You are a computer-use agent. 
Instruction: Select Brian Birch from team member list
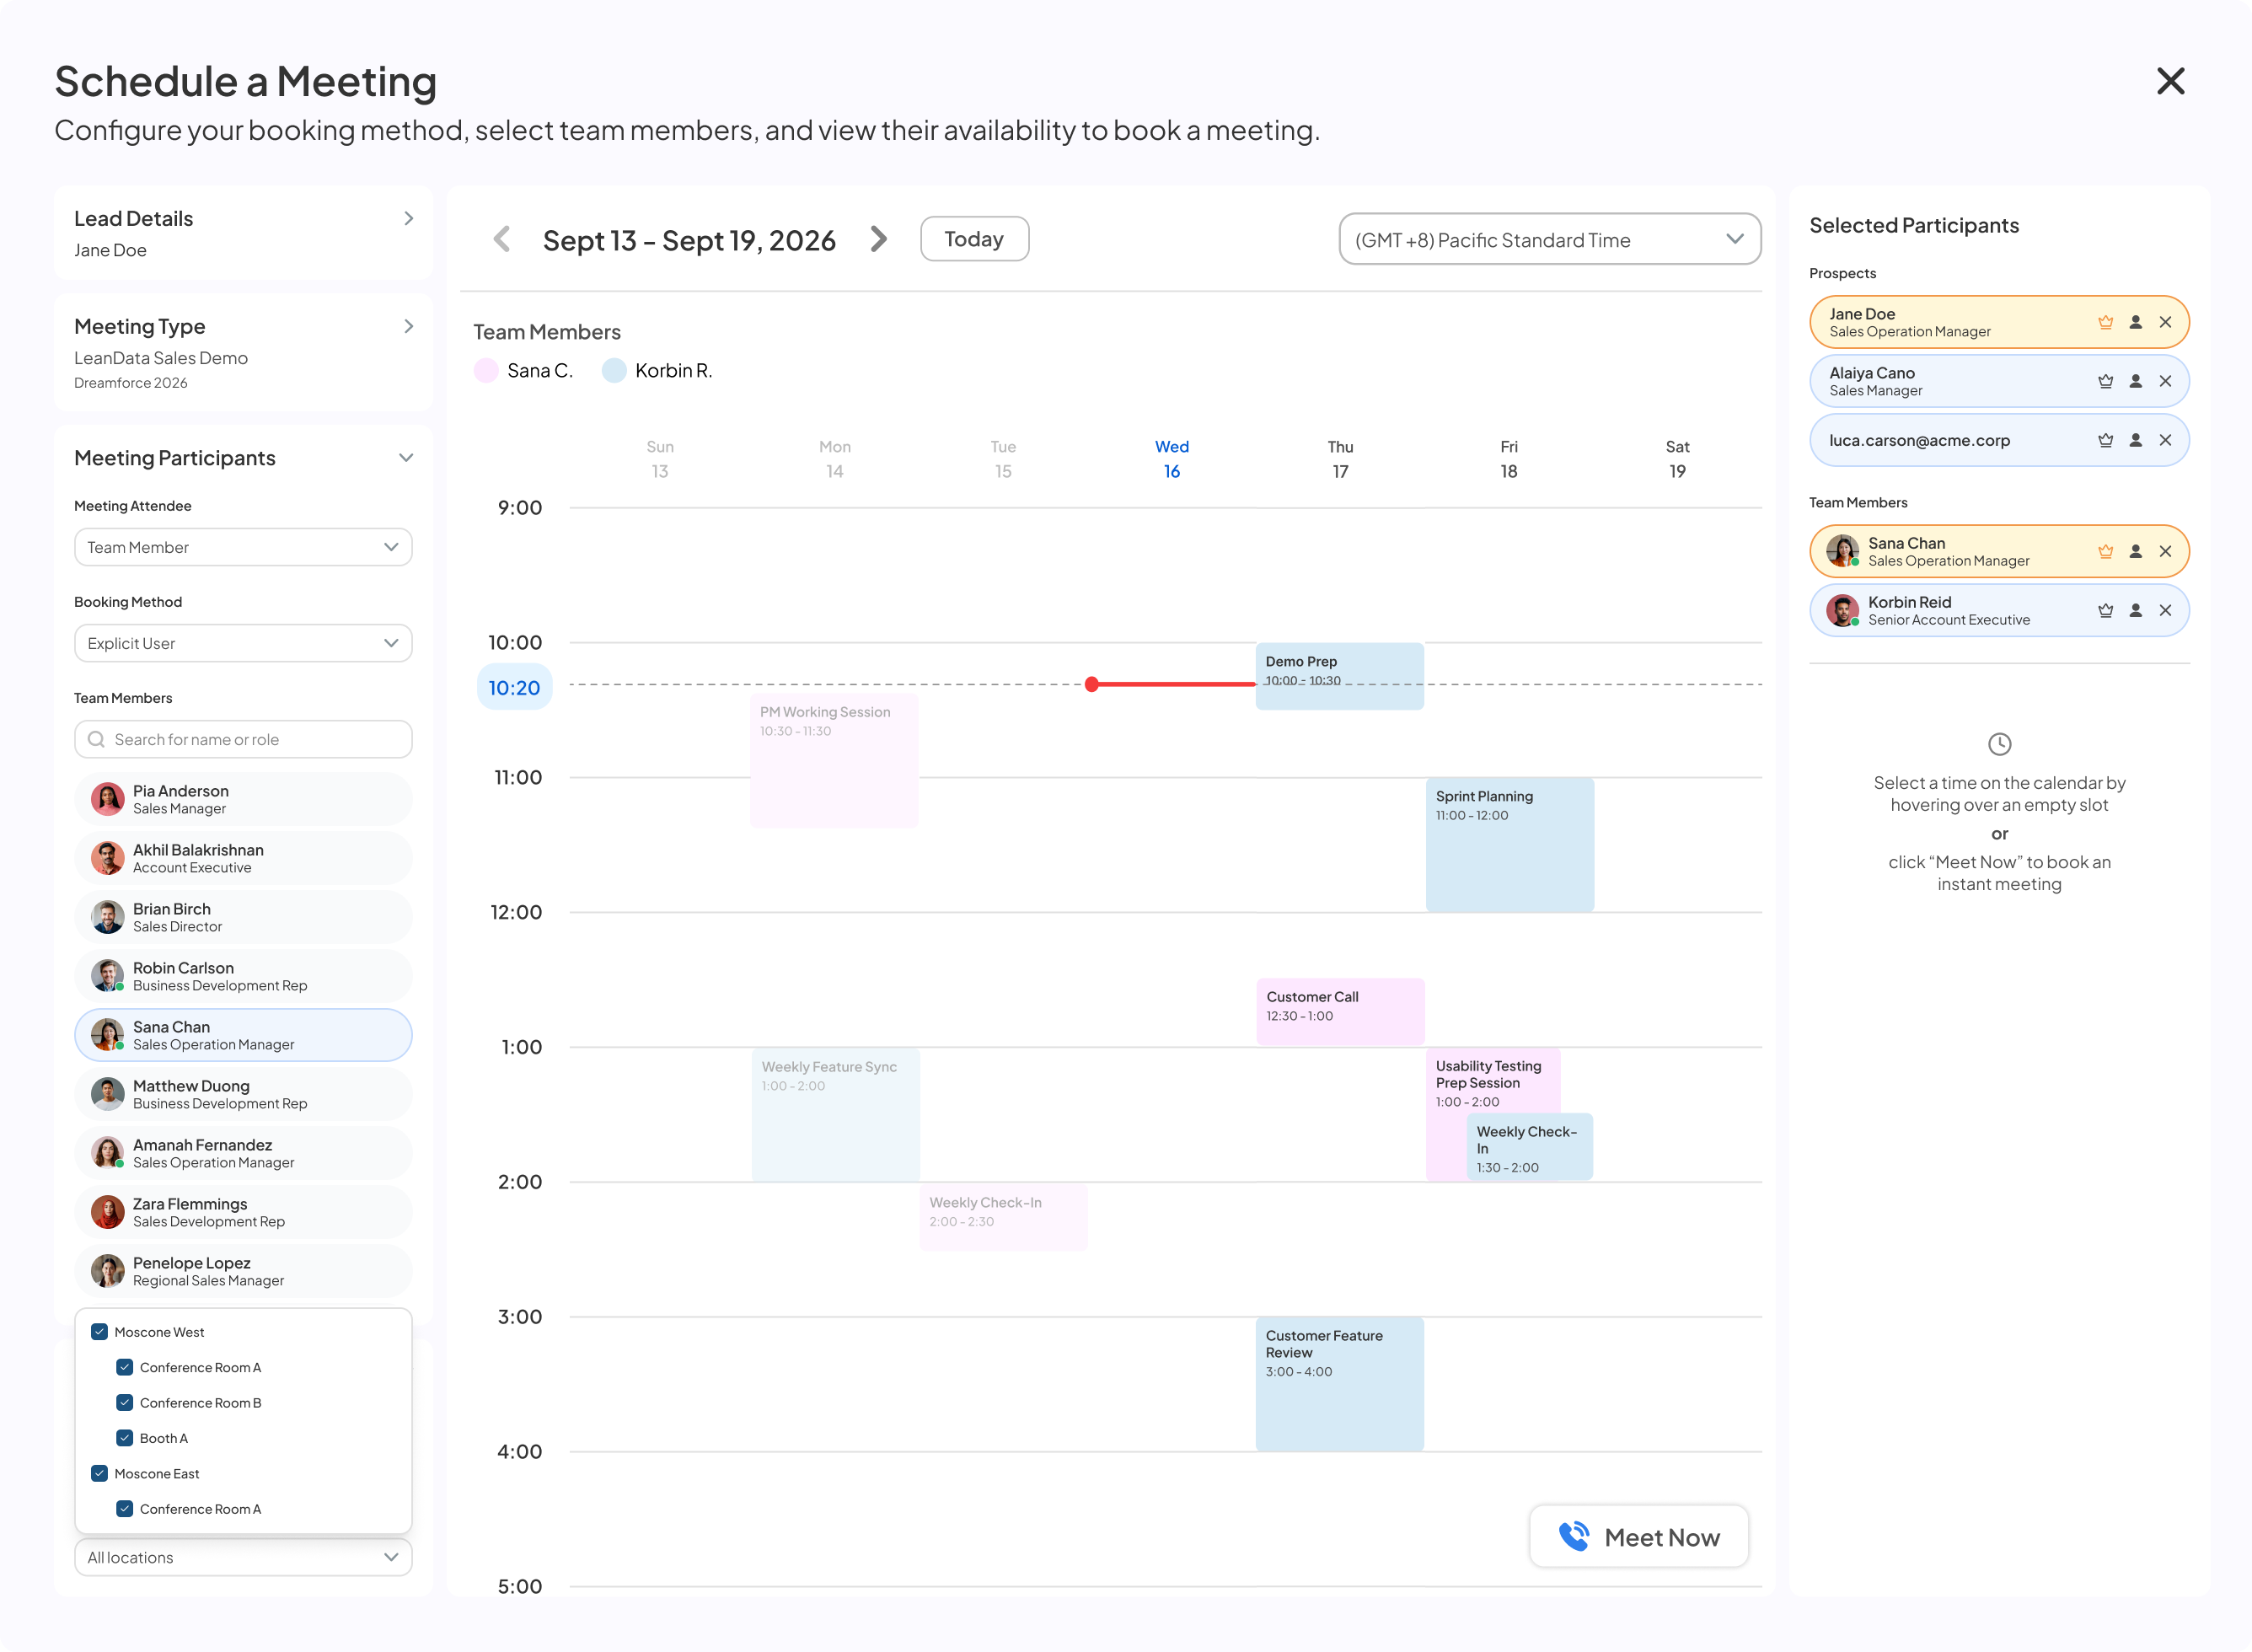[x=243, y=917]
